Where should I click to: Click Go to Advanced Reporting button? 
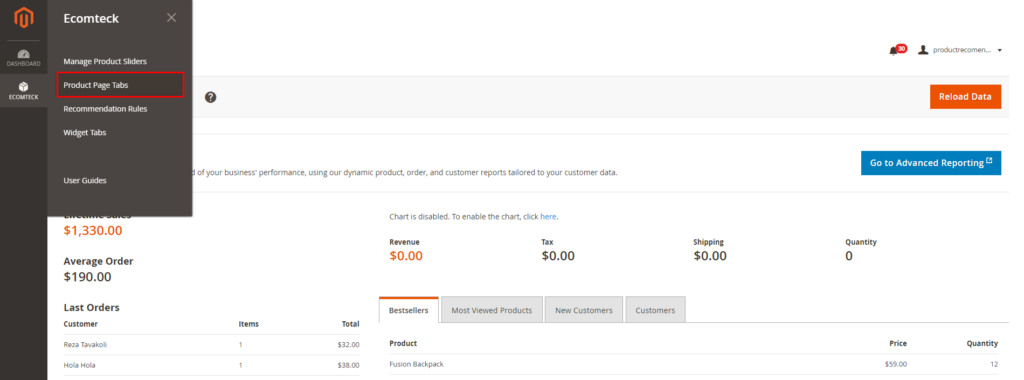pos(931,163)
